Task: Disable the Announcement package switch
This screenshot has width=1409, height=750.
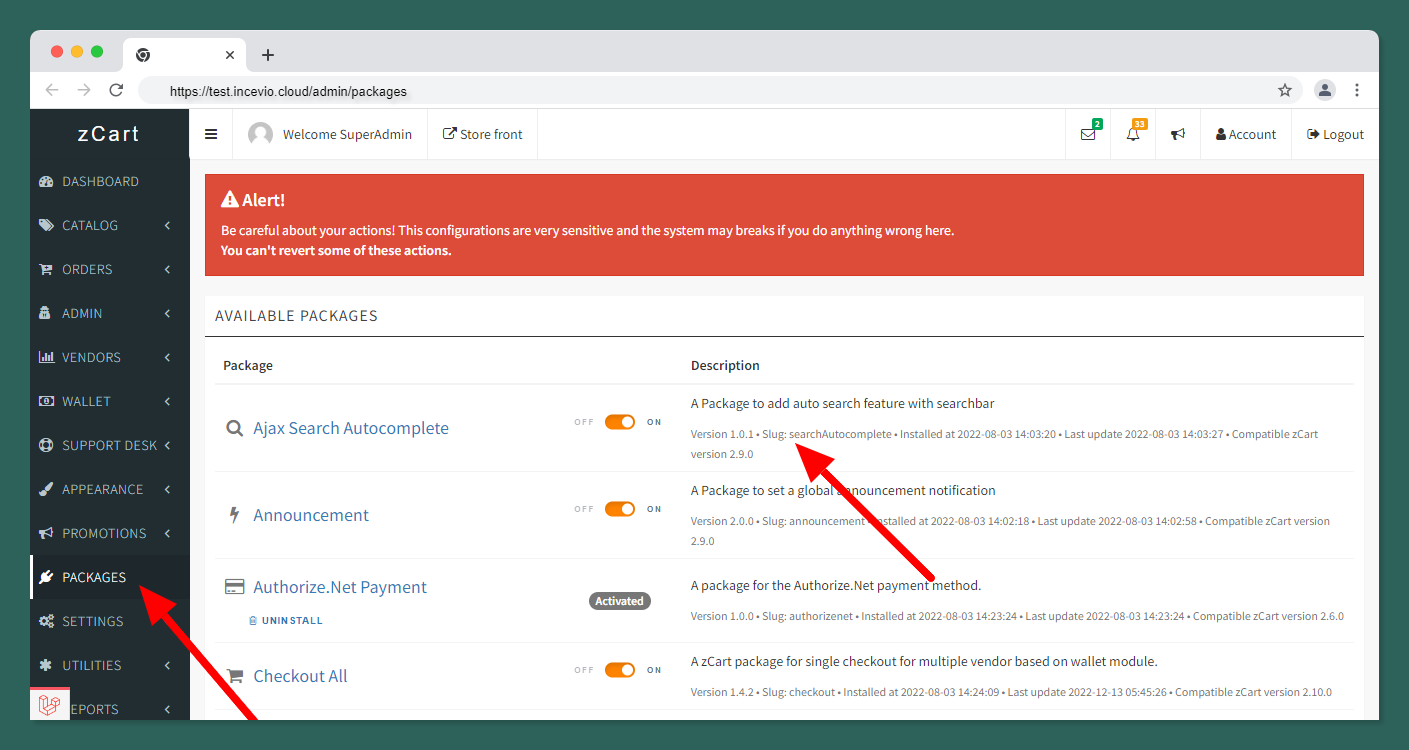Action: pos(619,509)
